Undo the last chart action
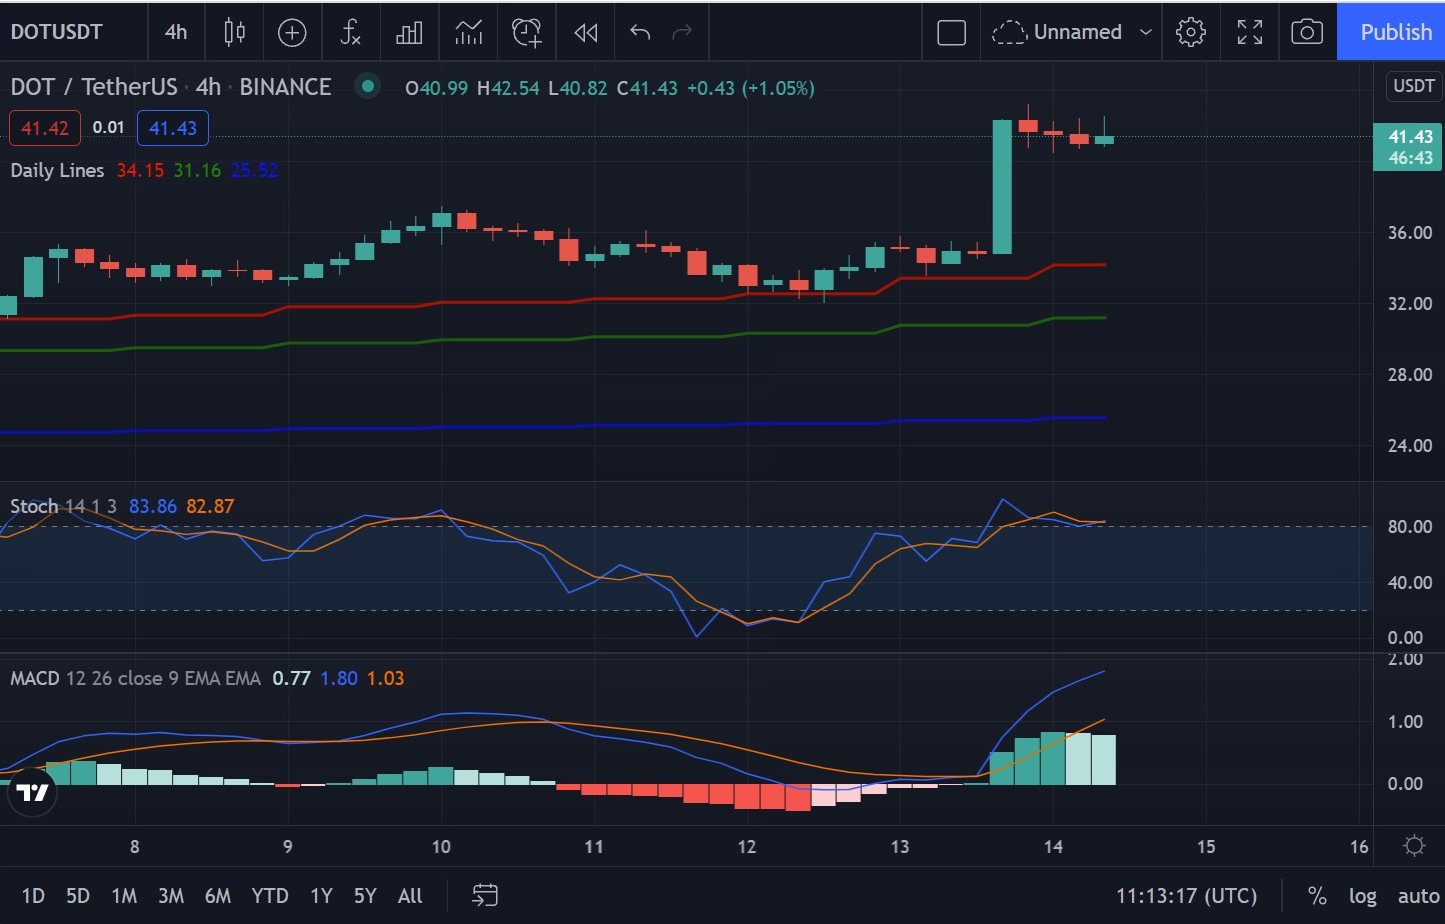1445x924 pixels. pyautogui.click(x=640, y=32)
